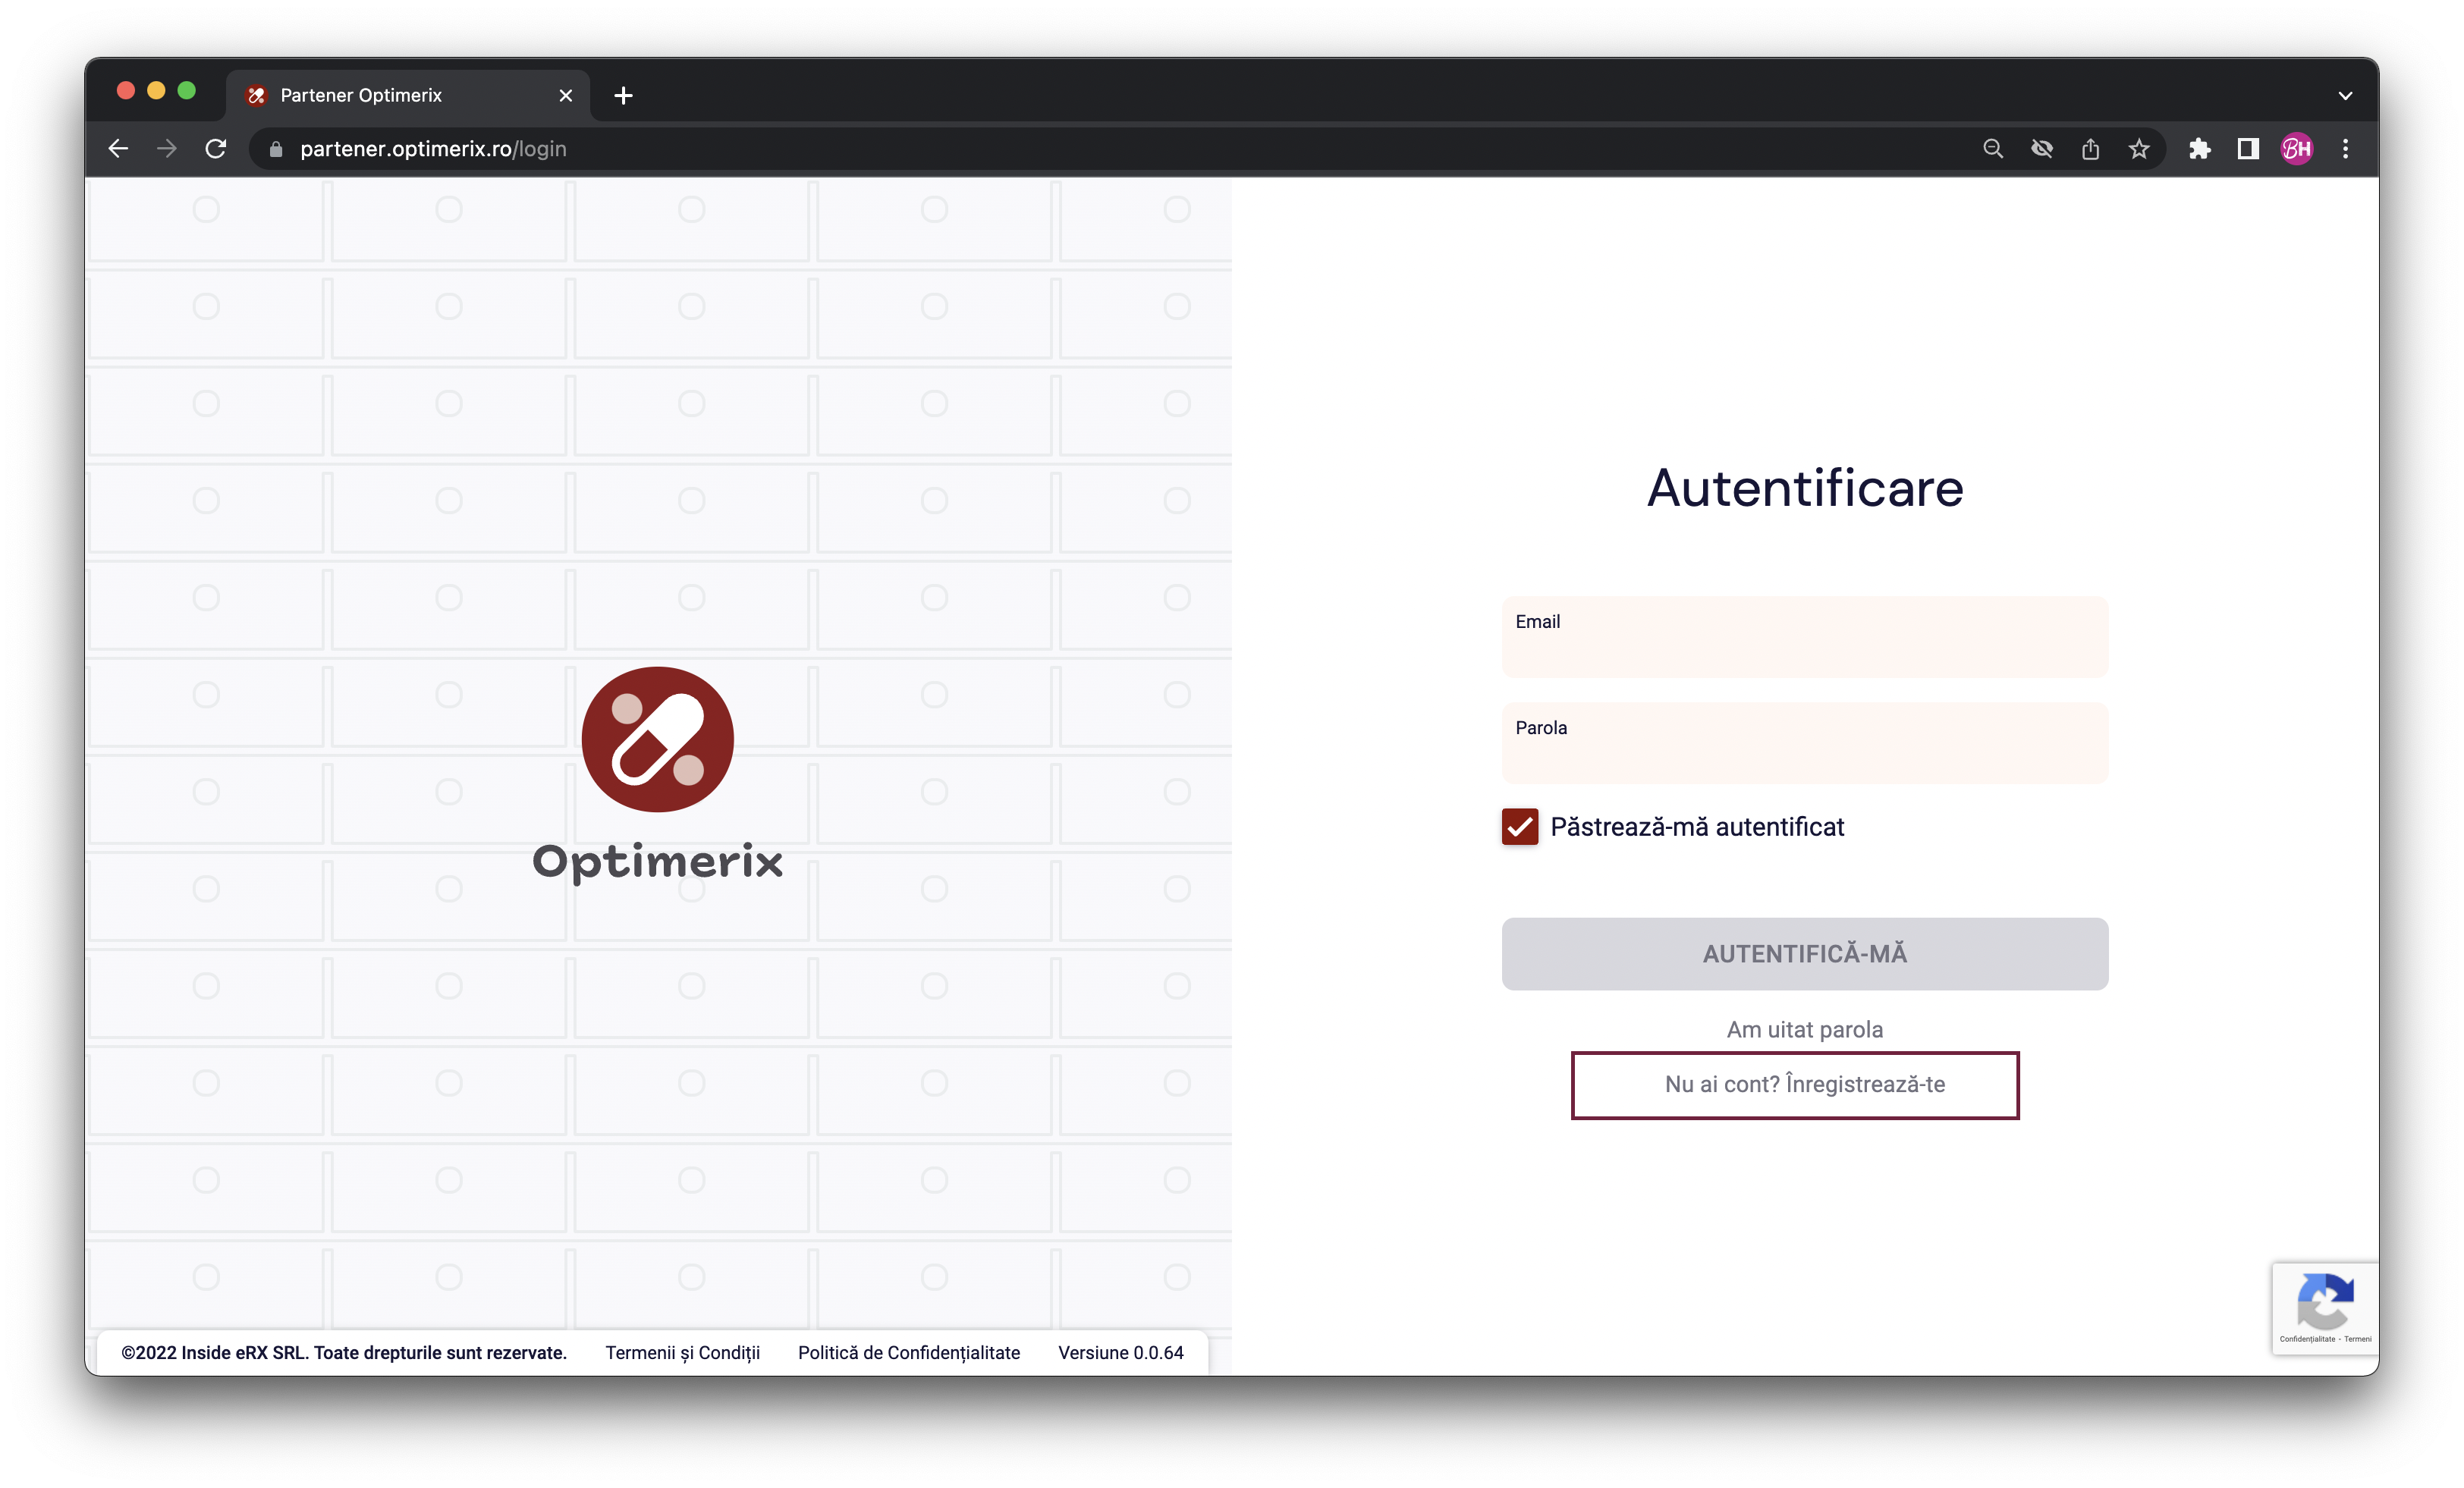Click the browser forward arrow
This screenshot has height=1488, width=2464.
point(167,149)
